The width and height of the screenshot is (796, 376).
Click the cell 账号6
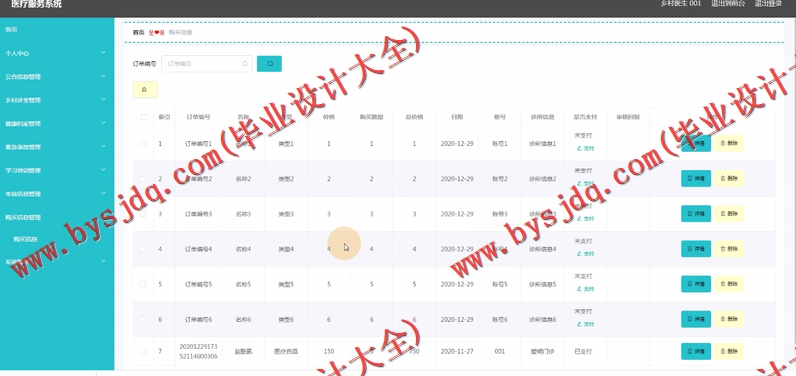click(x=500, y=319)
